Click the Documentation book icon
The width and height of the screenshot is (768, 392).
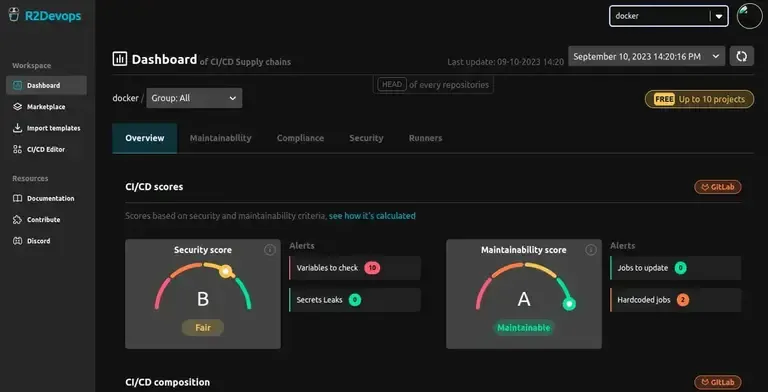[18, 198]
